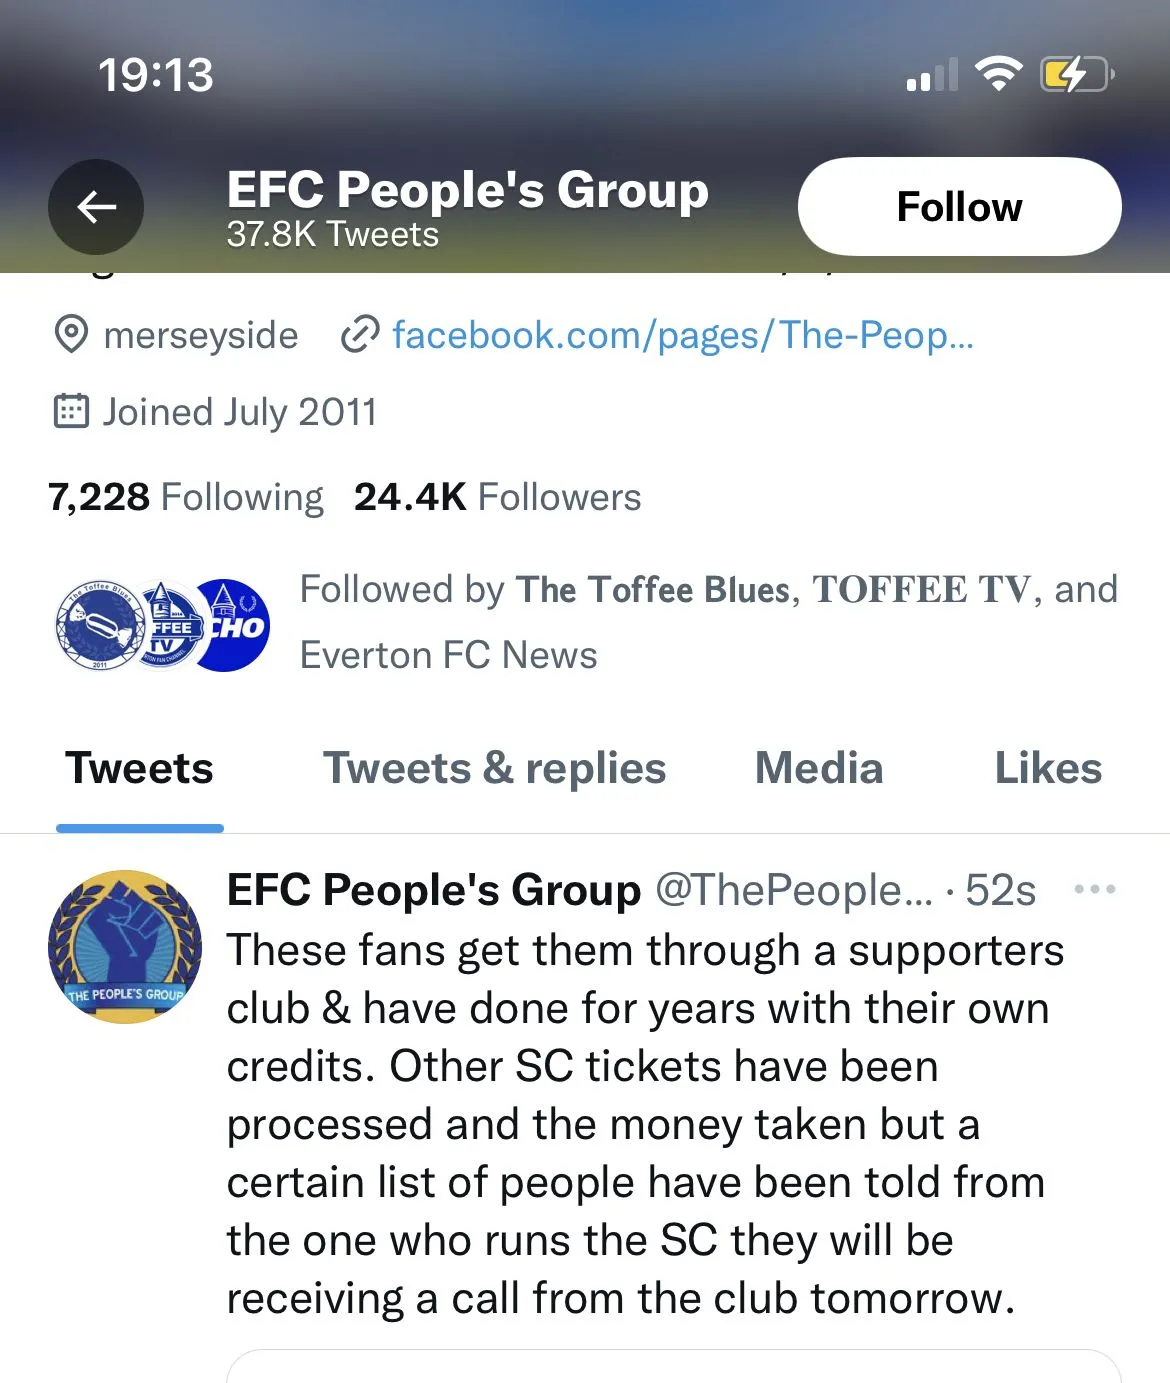Switch to the Likes tab
The height and width of the screenshot is (1383, 1170).
[1047, 769]
